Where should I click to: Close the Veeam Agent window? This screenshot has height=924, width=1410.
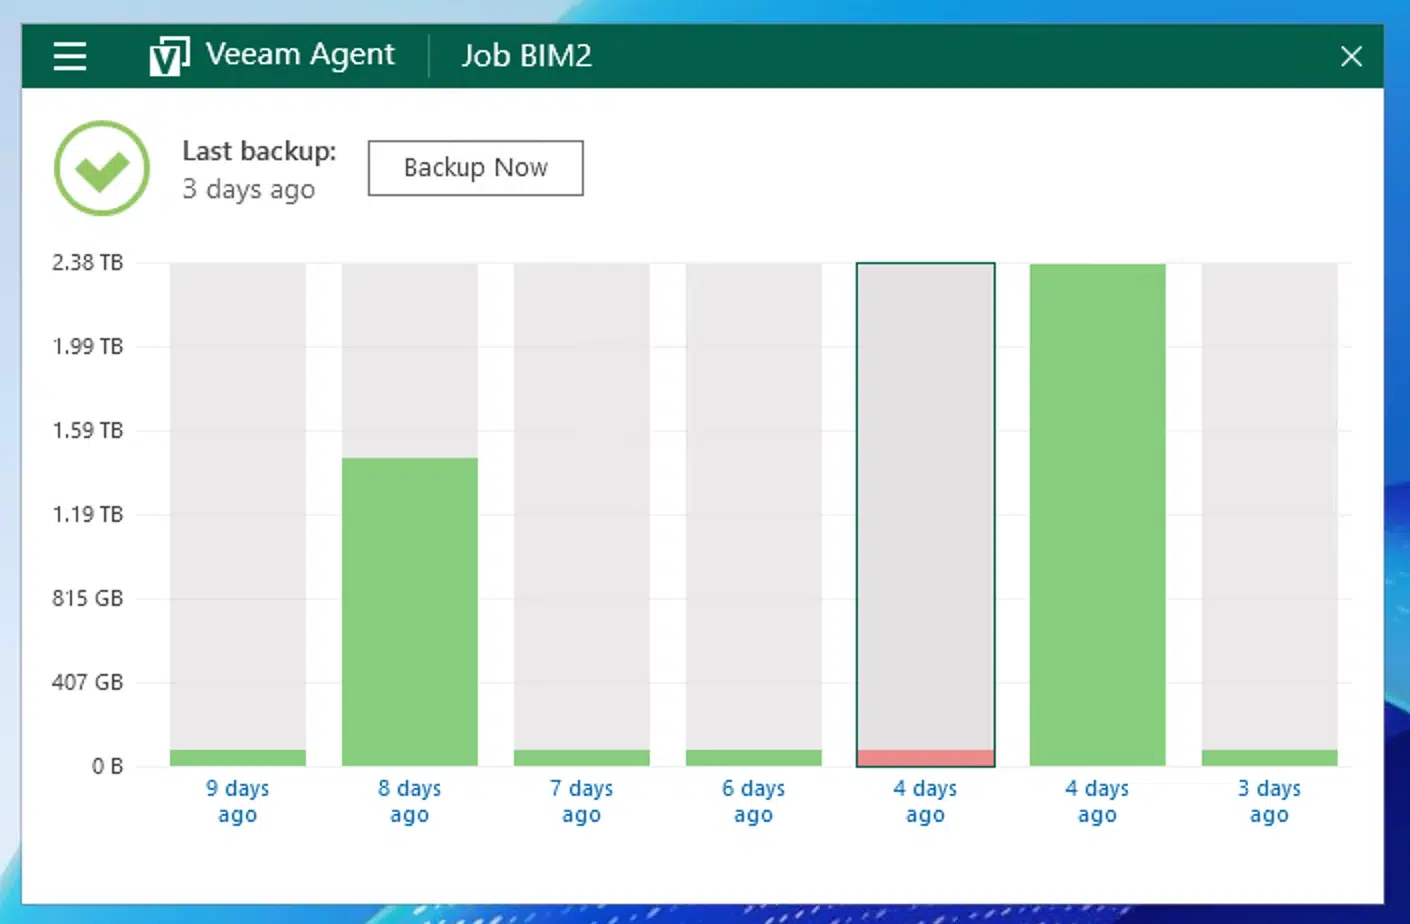click(1351, 56)
